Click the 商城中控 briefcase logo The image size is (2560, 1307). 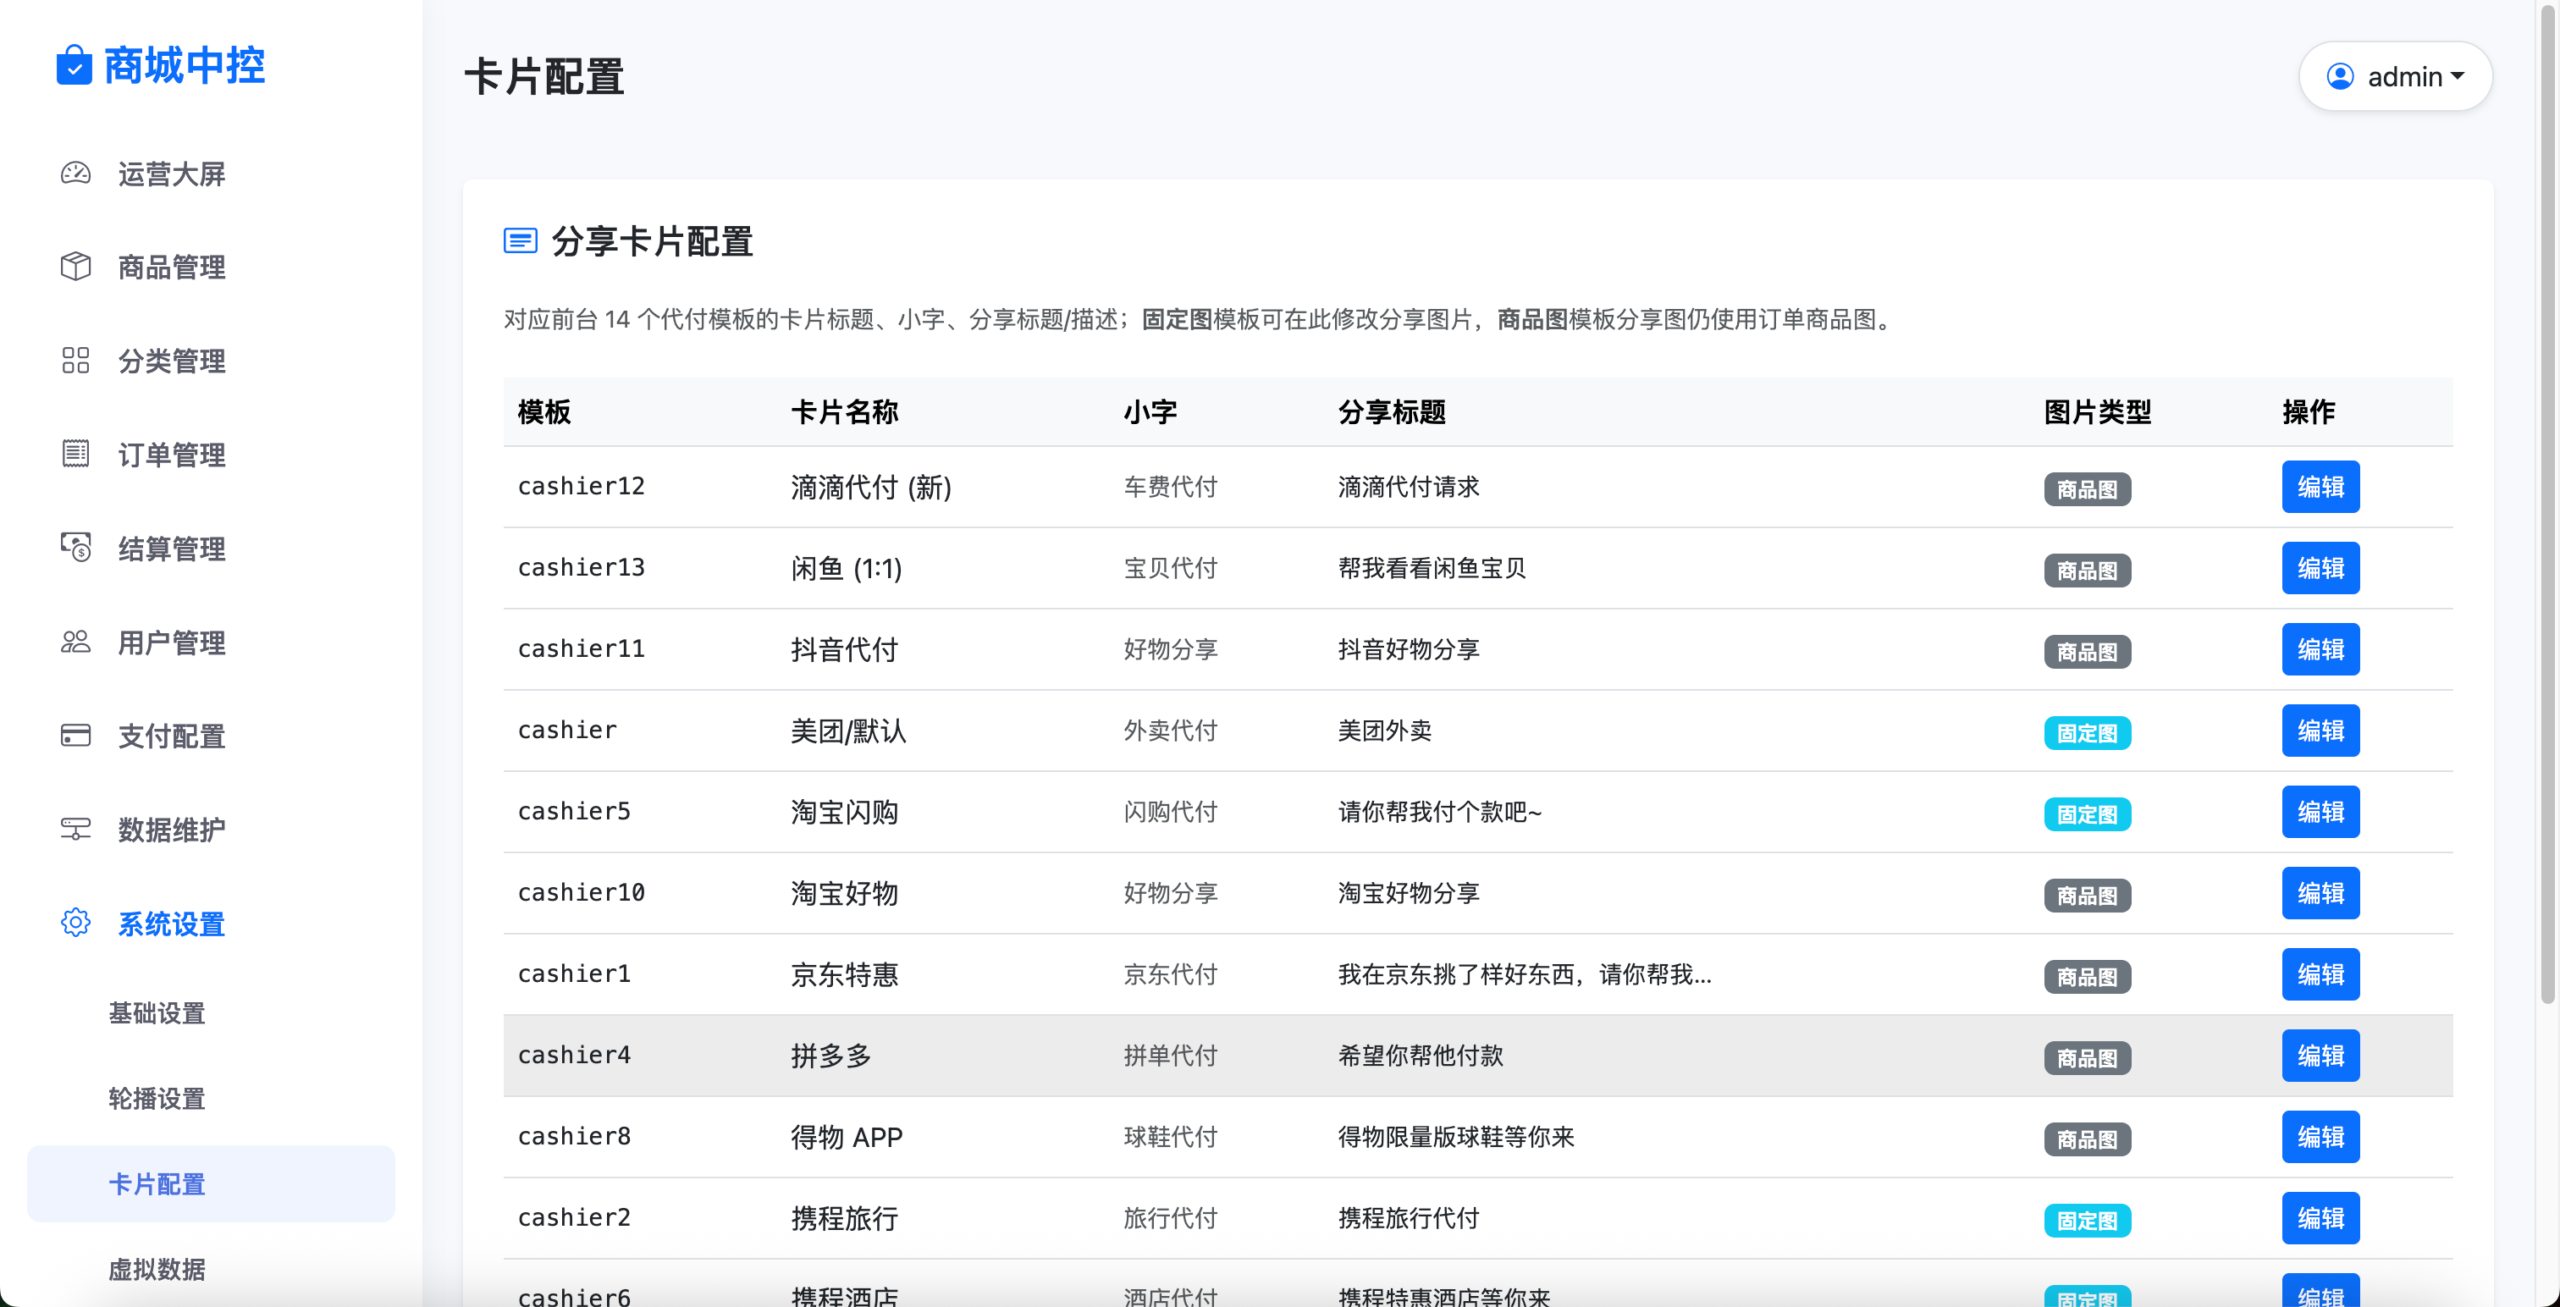click(74, 66)
